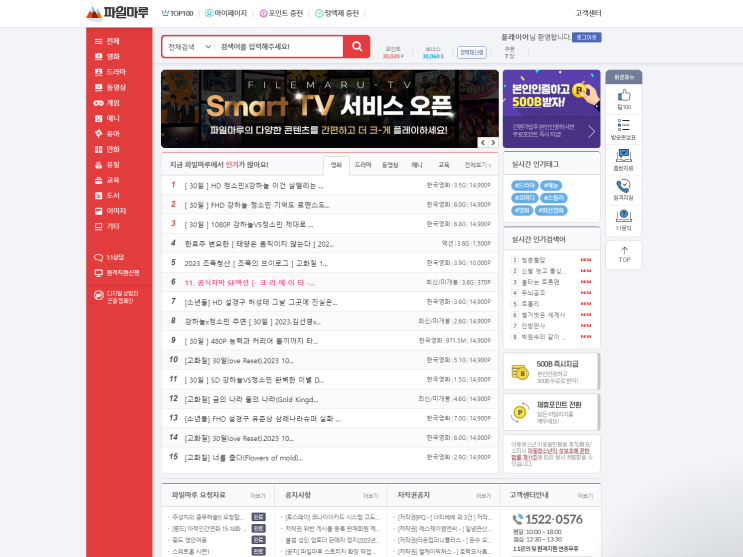Select the 이미지 picture icon
This screenshot has width=743, height=557.
(99, 211)
